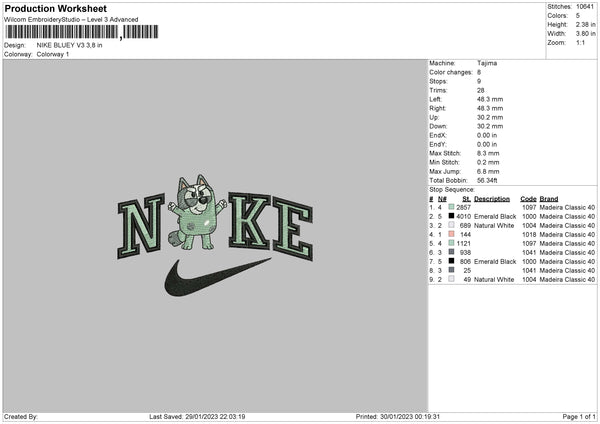Click the barcode under the header
Screen dimensions: 600x424
click(82, 32)
